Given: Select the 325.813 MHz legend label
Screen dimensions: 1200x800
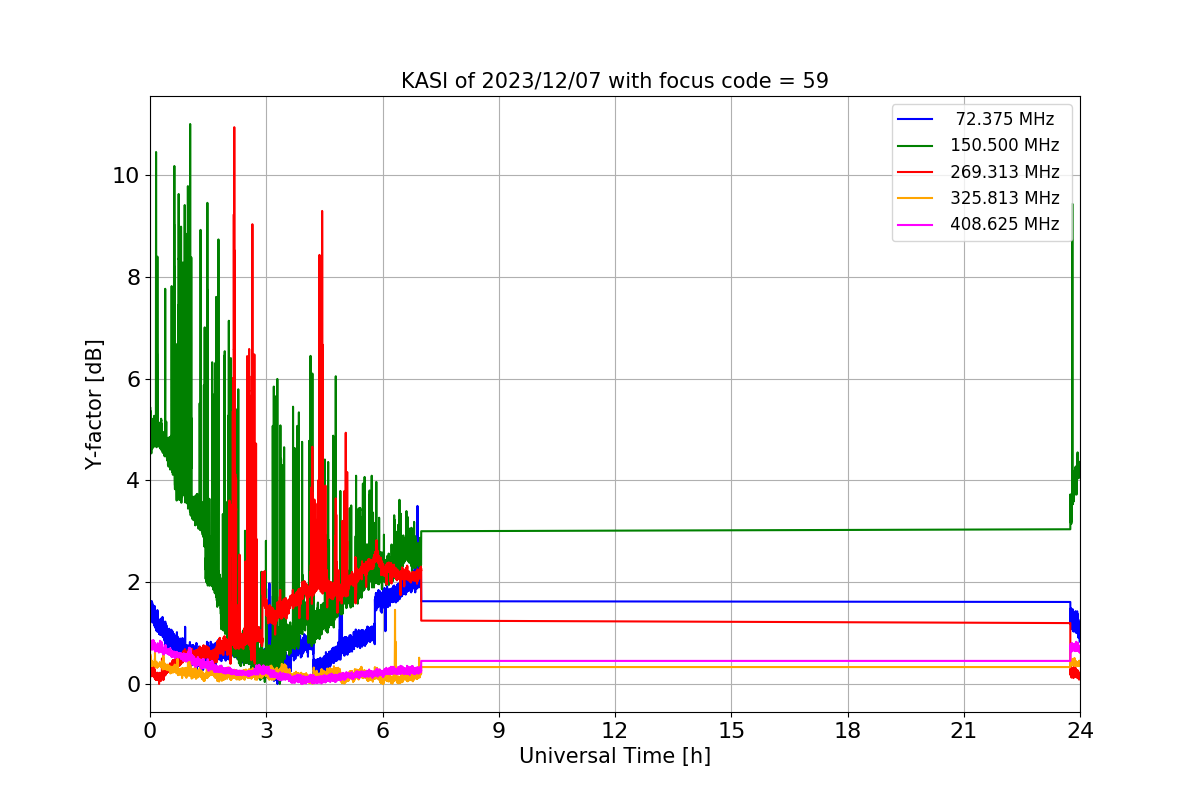Looking at the screenshot, I should [x=1004, y=198].
